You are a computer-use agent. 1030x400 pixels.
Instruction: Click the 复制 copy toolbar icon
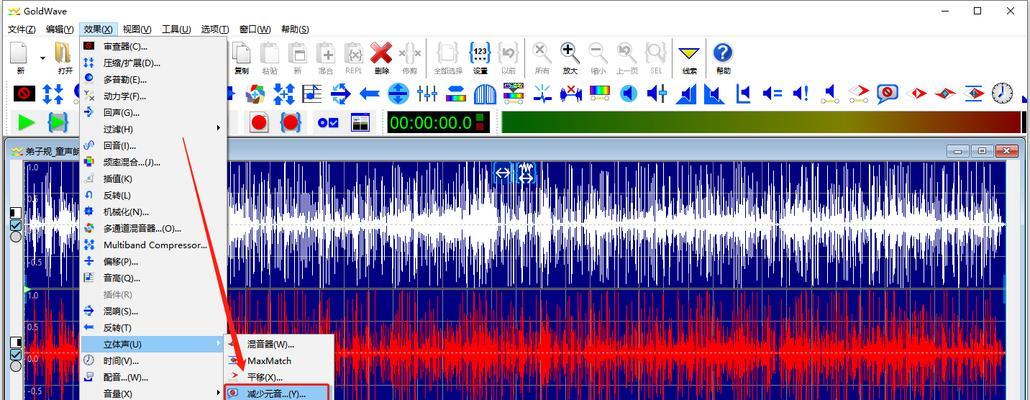point(242,53)
